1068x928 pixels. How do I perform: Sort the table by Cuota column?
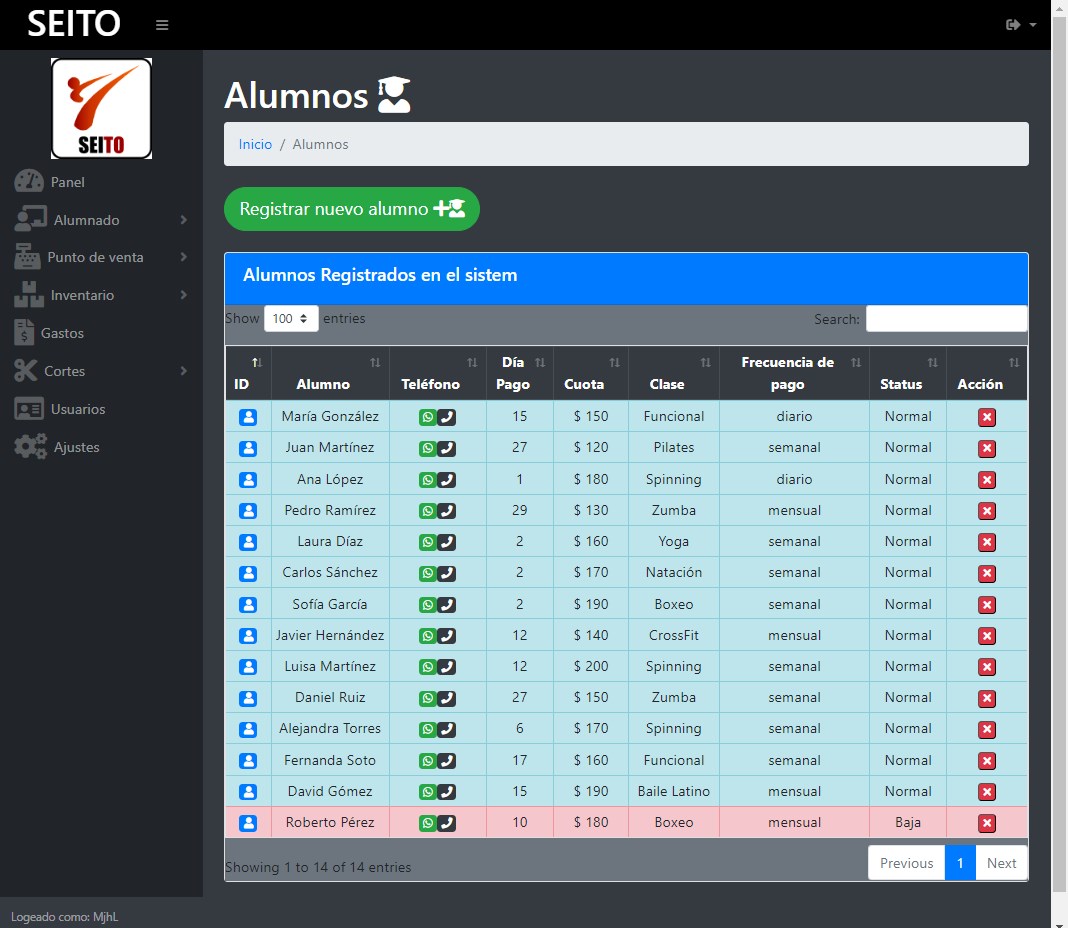590,373
